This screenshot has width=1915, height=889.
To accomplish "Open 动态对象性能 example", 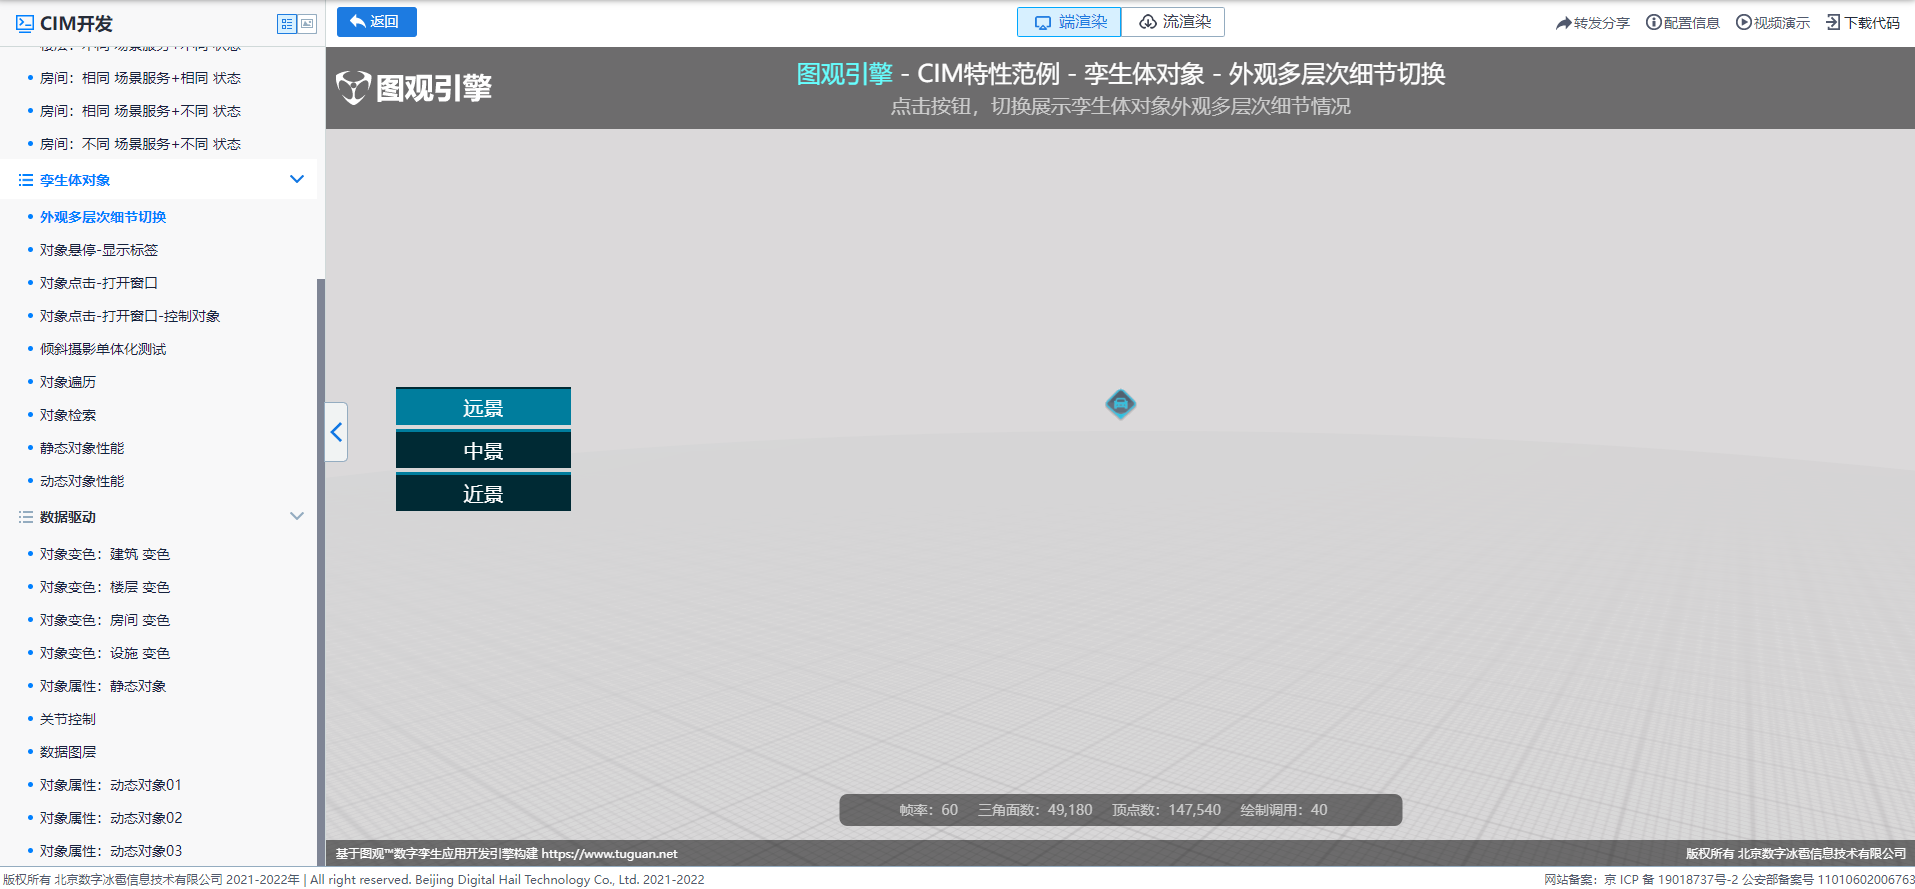I will click(x=82, y=481).
